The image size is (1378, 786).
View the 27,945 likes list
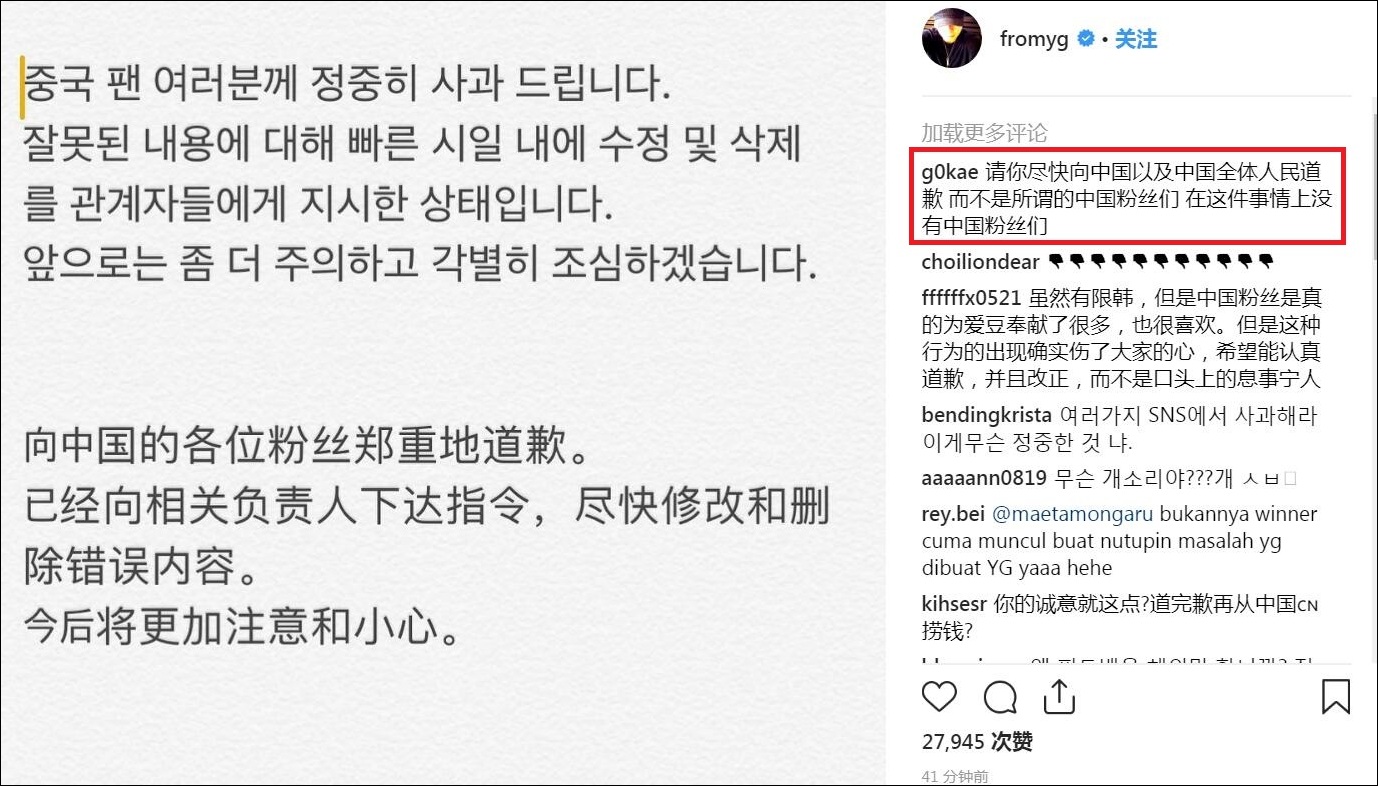click(977, 742)
